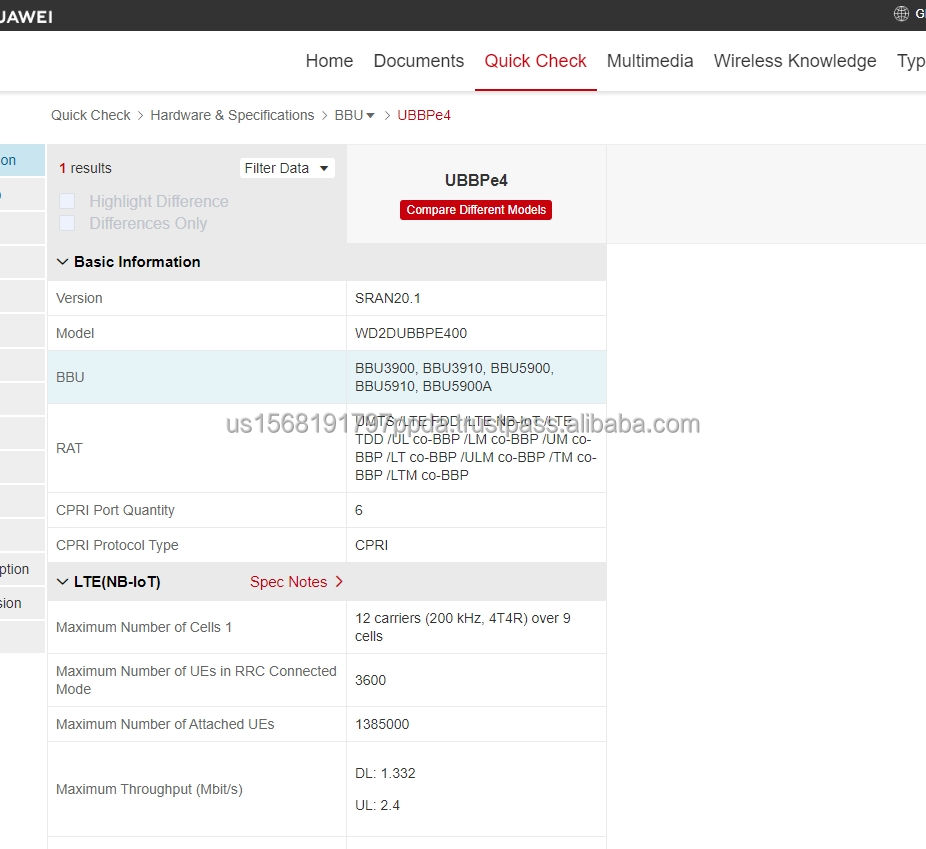The width and height of the screenshot is (926, 849).
Task: Open the Documents tab
Action: (418, 61)
